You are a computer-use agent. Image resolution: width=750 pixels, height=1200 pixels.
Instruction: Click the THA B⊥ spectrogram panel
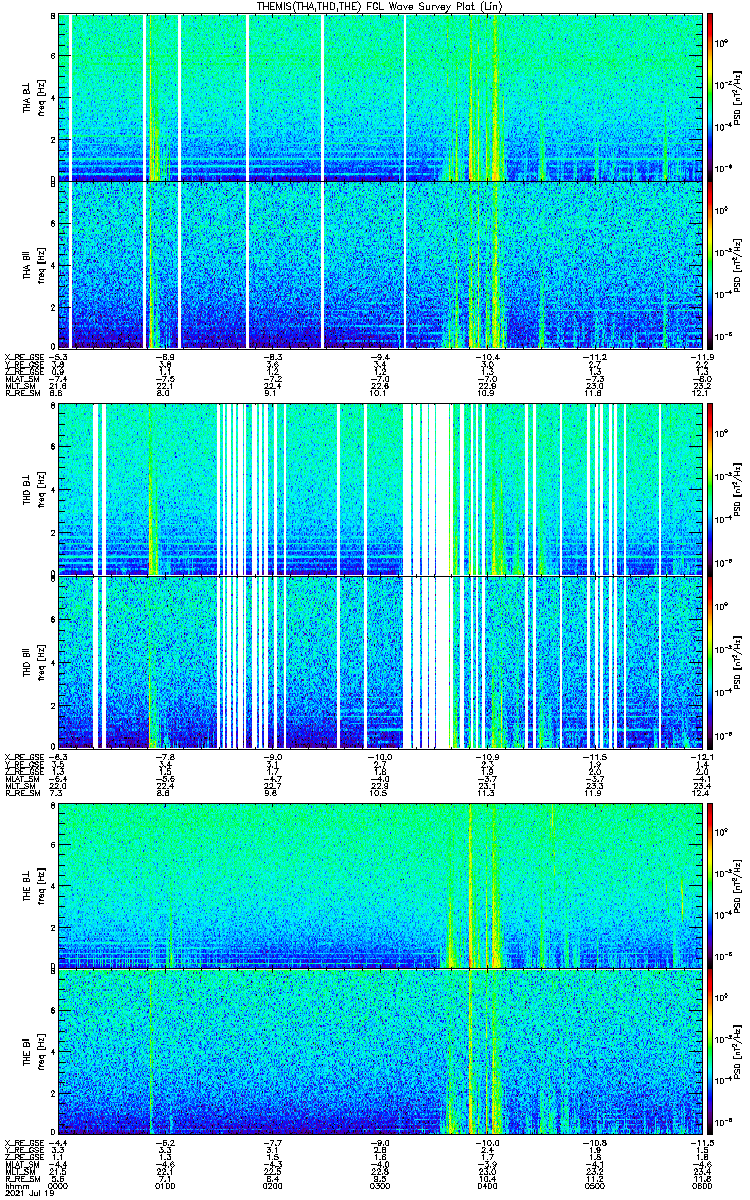(379, 97)
